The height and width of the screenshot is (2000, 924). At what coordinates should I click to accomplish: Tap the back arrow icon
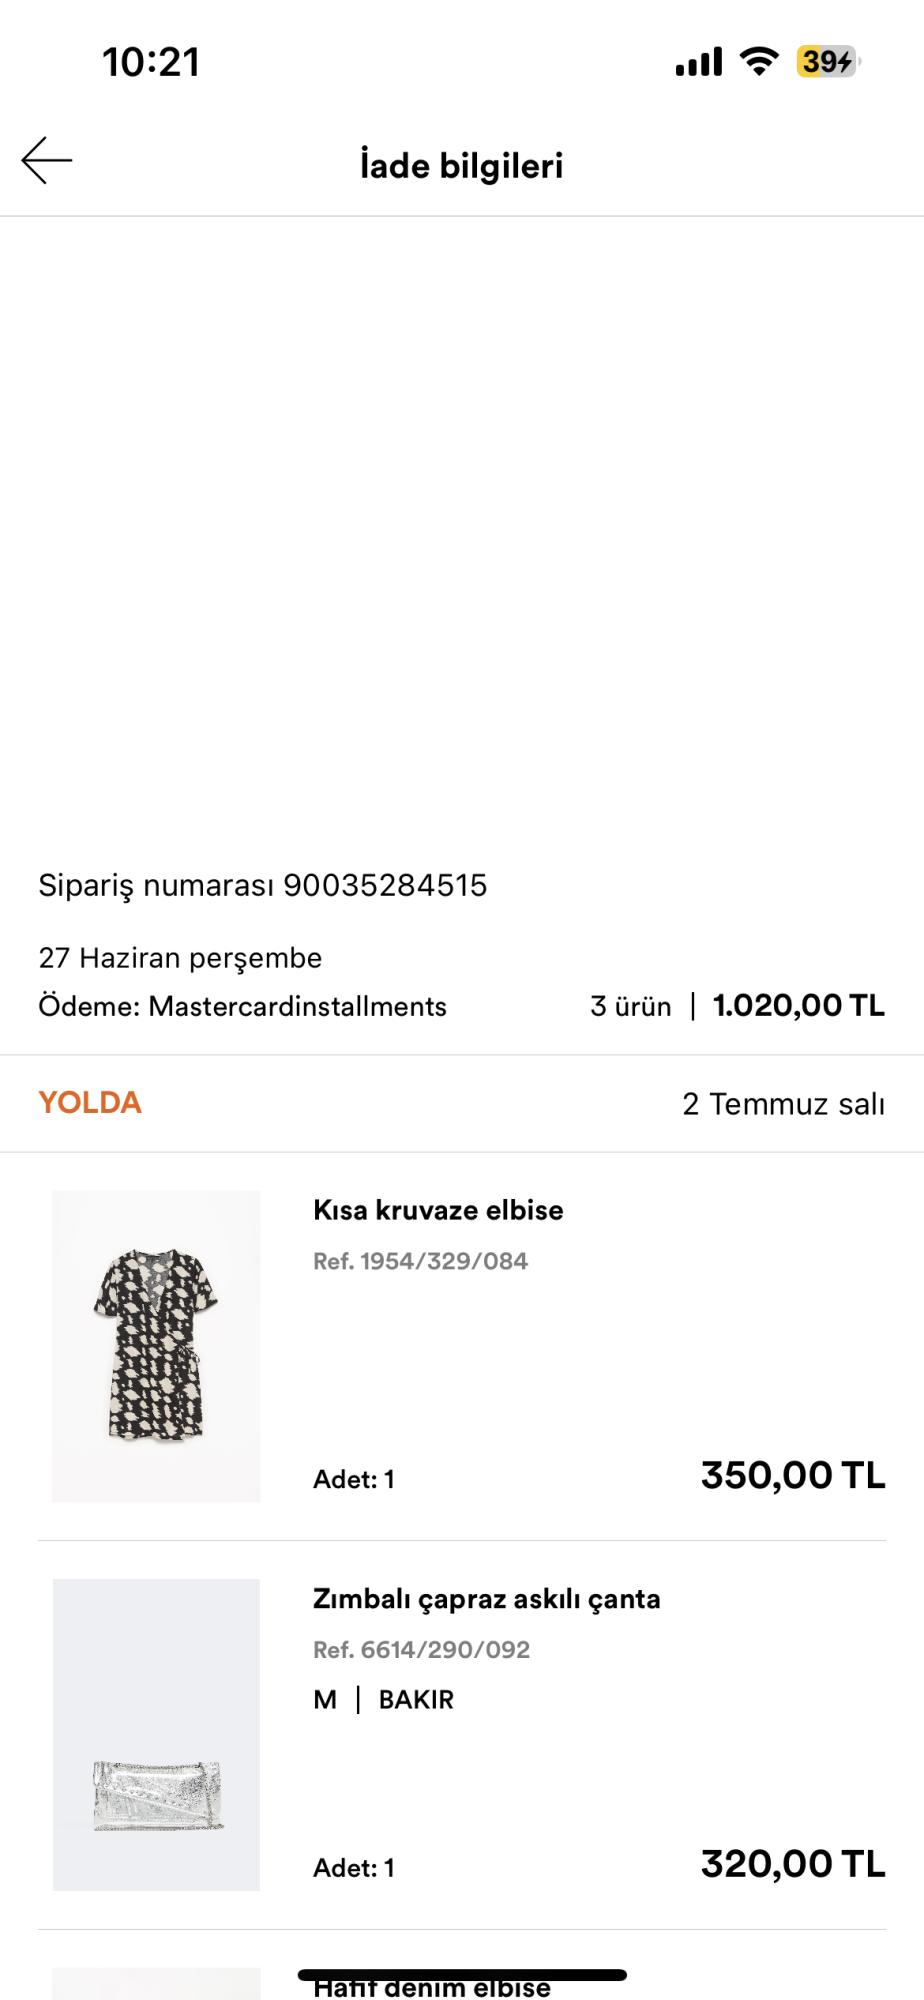(x=47, y=161)
